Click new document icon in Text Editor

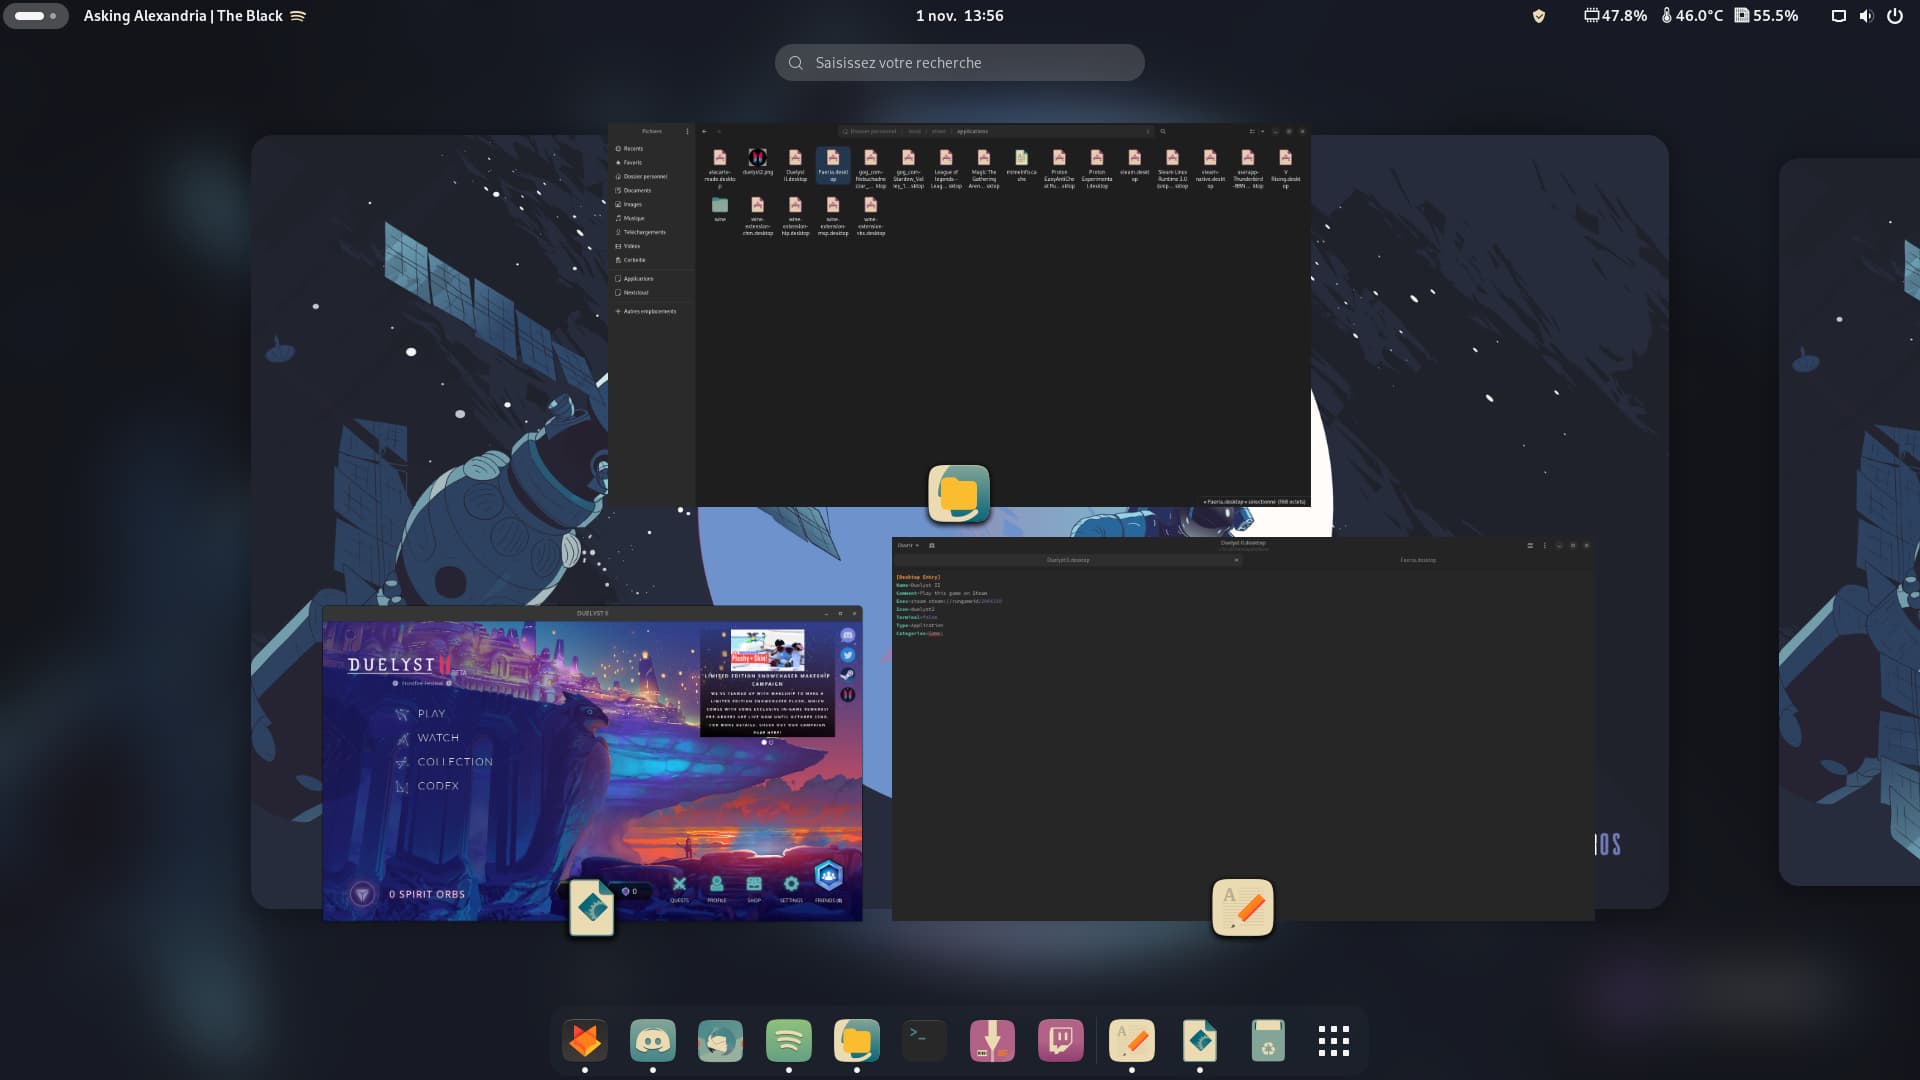[932, 545]
